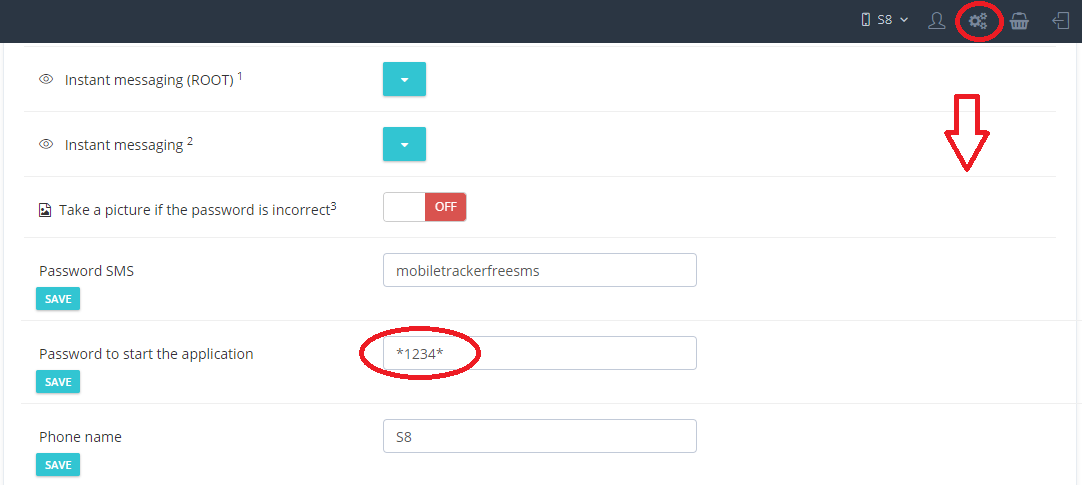The width and height of the screenshot is (1082, 485).
Task: Click the eye icon next to Instant messaging 2
Action: click(x=46, y=144)
